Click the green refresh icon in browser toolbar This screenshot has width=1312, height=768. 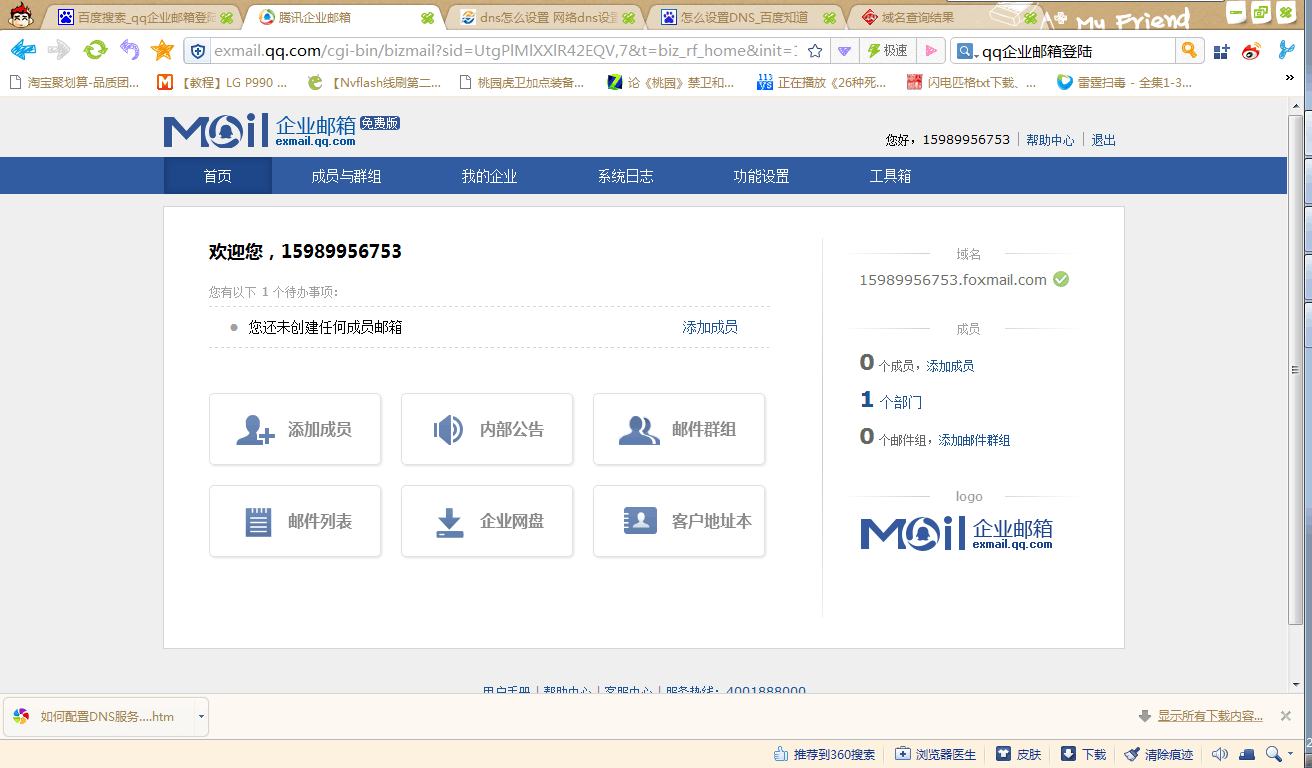(x=95, y=50)
